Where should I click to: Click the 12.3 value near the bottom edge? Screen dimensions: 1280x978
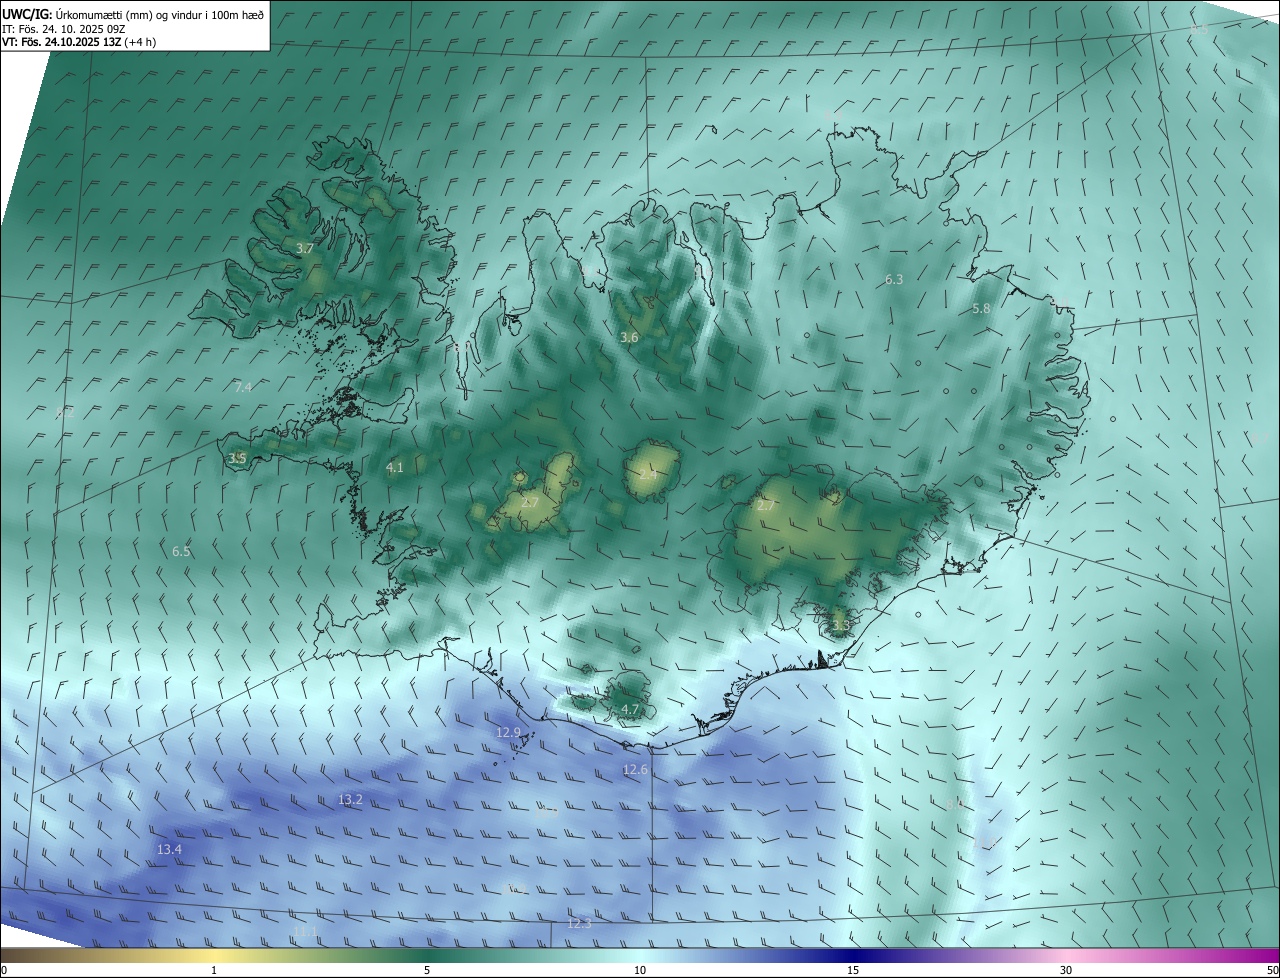(579, 924)
